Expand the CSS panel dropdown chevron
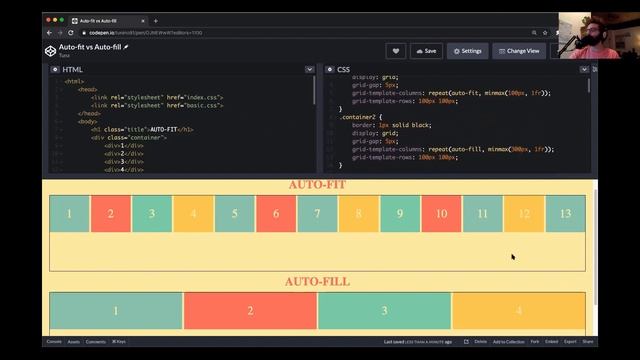640x360 pixels. (584, 69)
